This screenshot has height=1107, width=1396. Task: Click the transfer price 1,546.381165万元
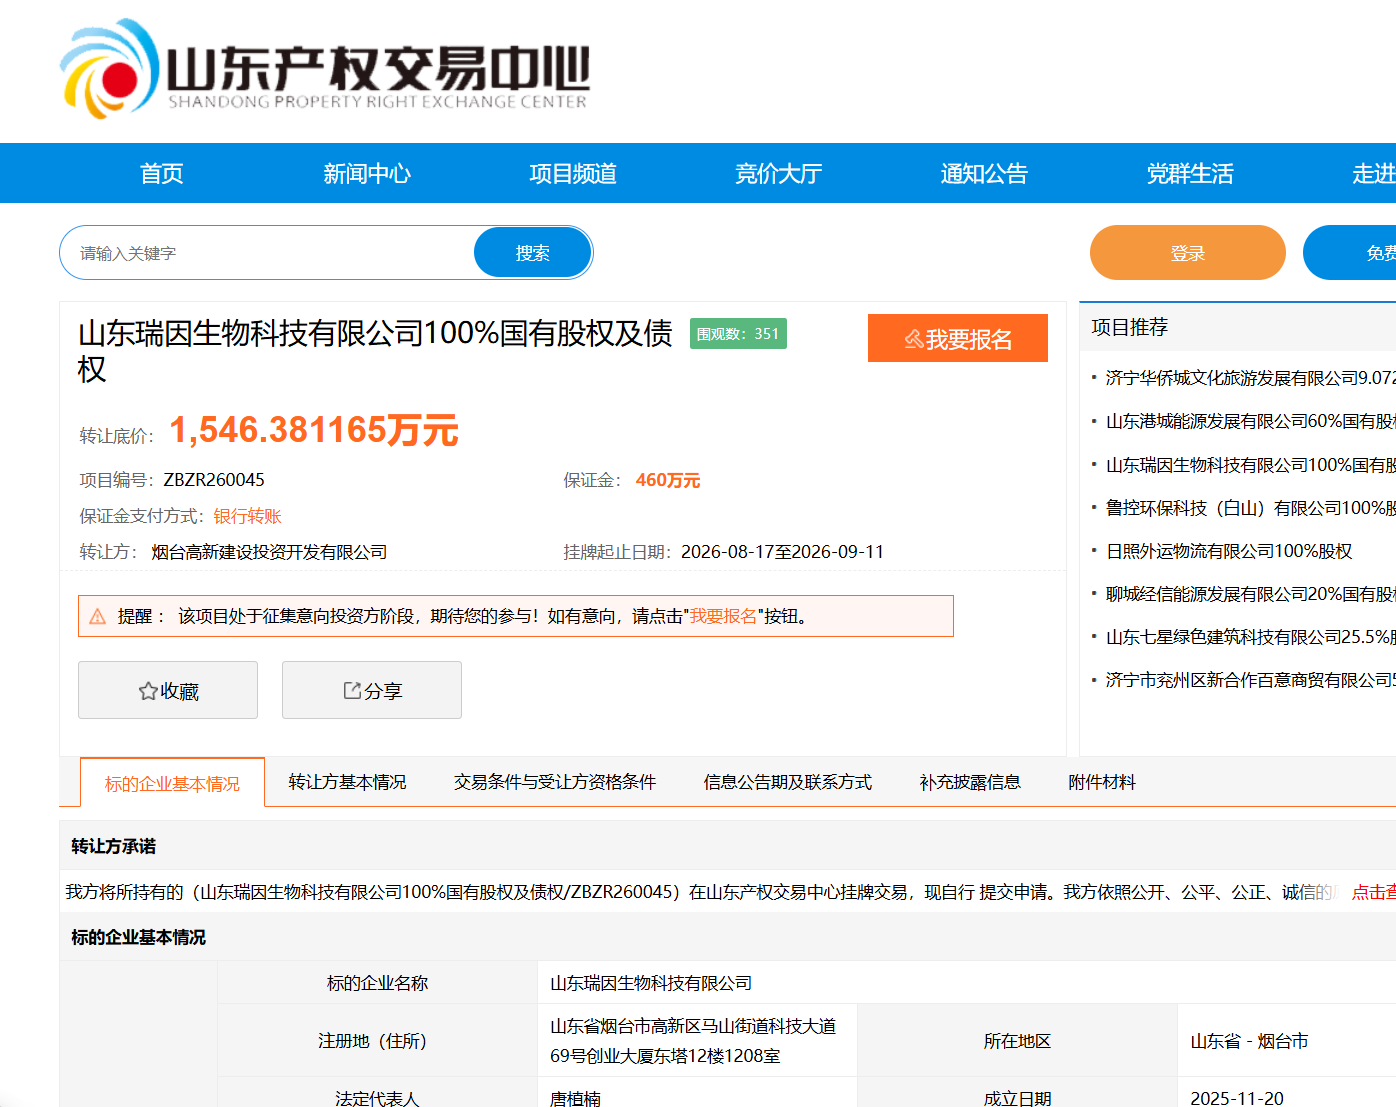(314, 430)
